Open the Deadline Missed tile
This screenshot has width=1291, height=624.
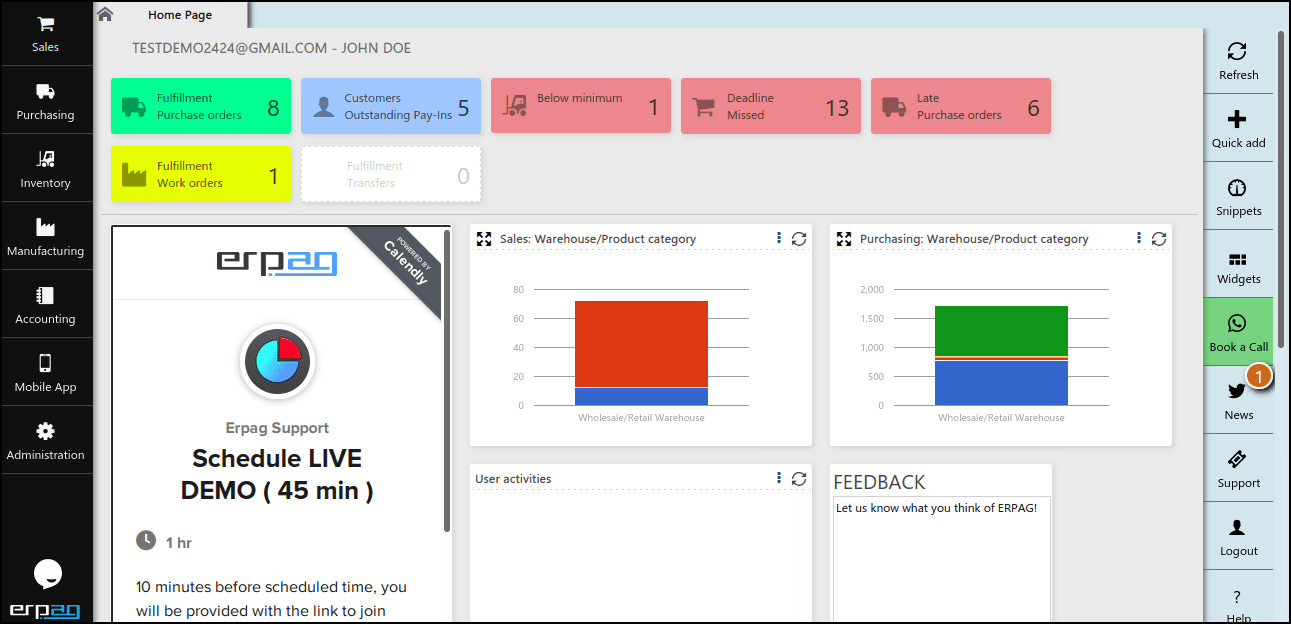(771, 106)
